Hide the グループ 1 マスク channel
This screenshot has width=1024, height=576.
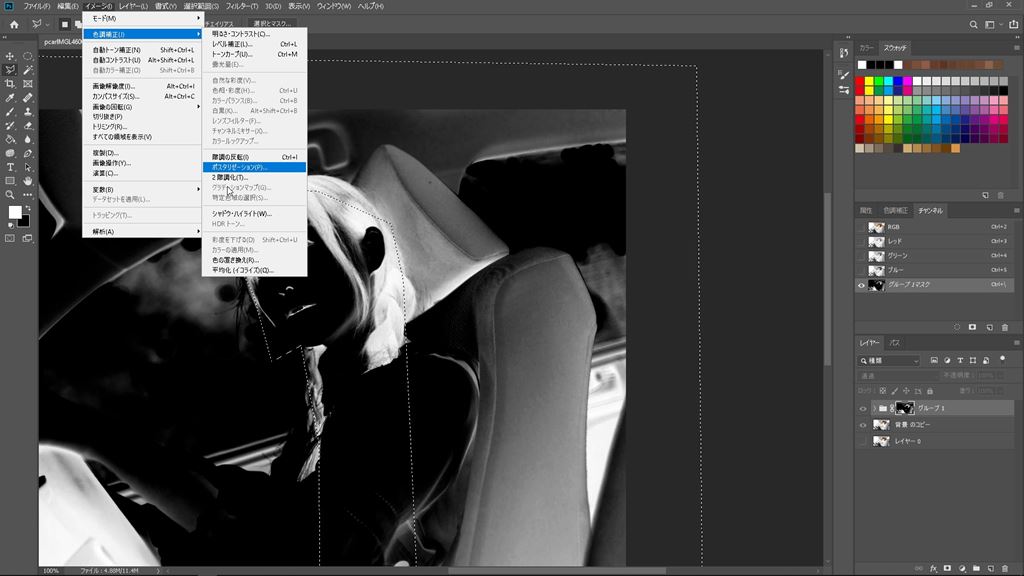tap(862, 285)
